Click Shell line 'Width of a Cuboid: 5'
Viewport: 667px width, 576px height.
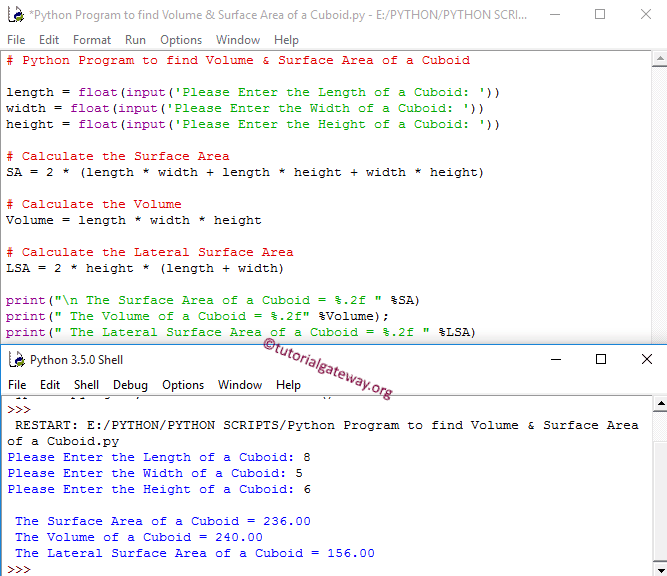[155, 473]
